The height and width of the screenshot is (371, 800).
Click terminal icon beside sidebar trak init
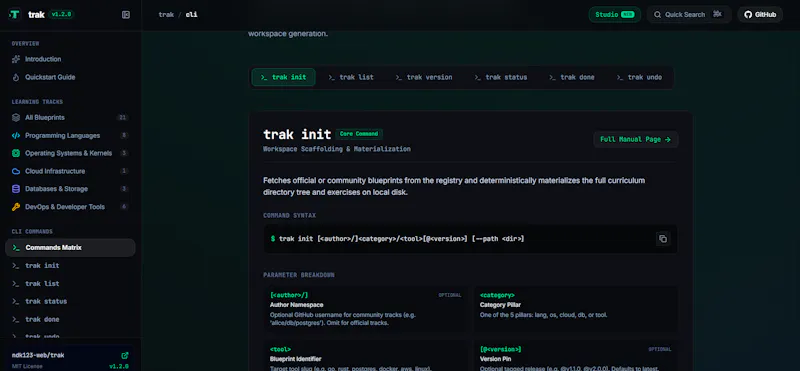(x=16, y=266)
